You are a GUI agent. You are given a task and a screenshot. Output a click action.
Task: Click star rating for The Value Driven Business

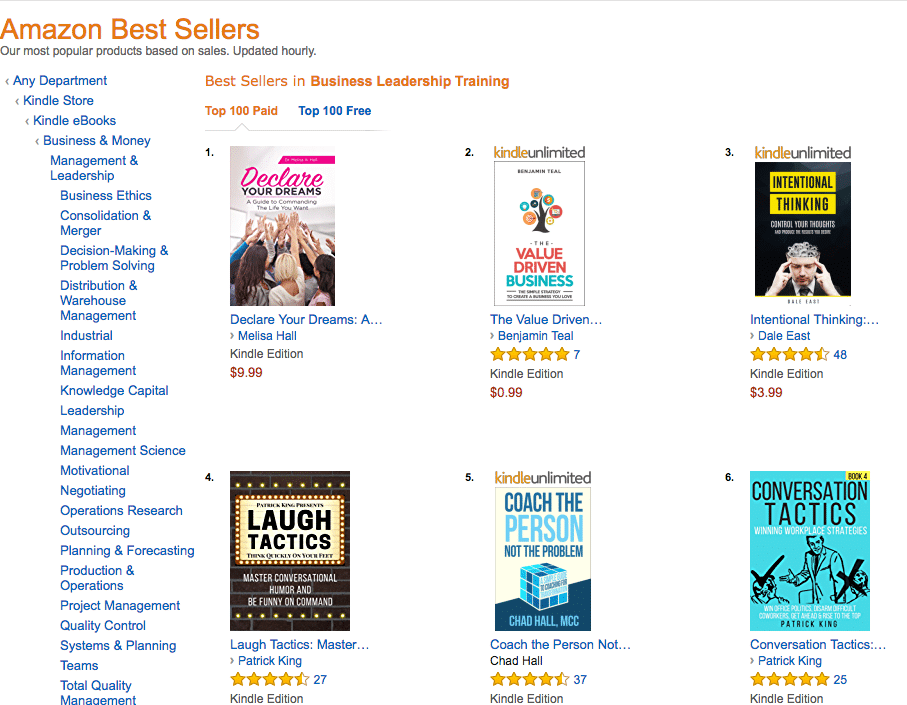tap(529, 355)
